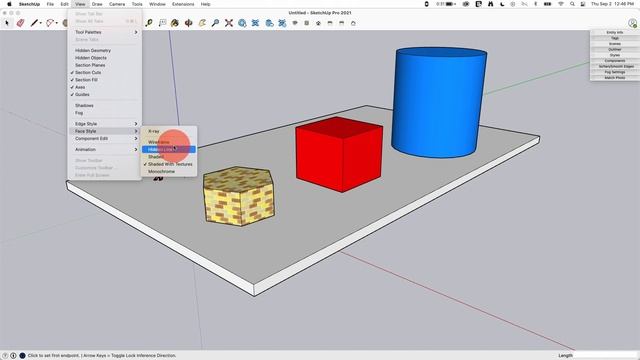Screen dimensions: 640x360
Task: Expand the Animation submenu
Action: (104, 149)
